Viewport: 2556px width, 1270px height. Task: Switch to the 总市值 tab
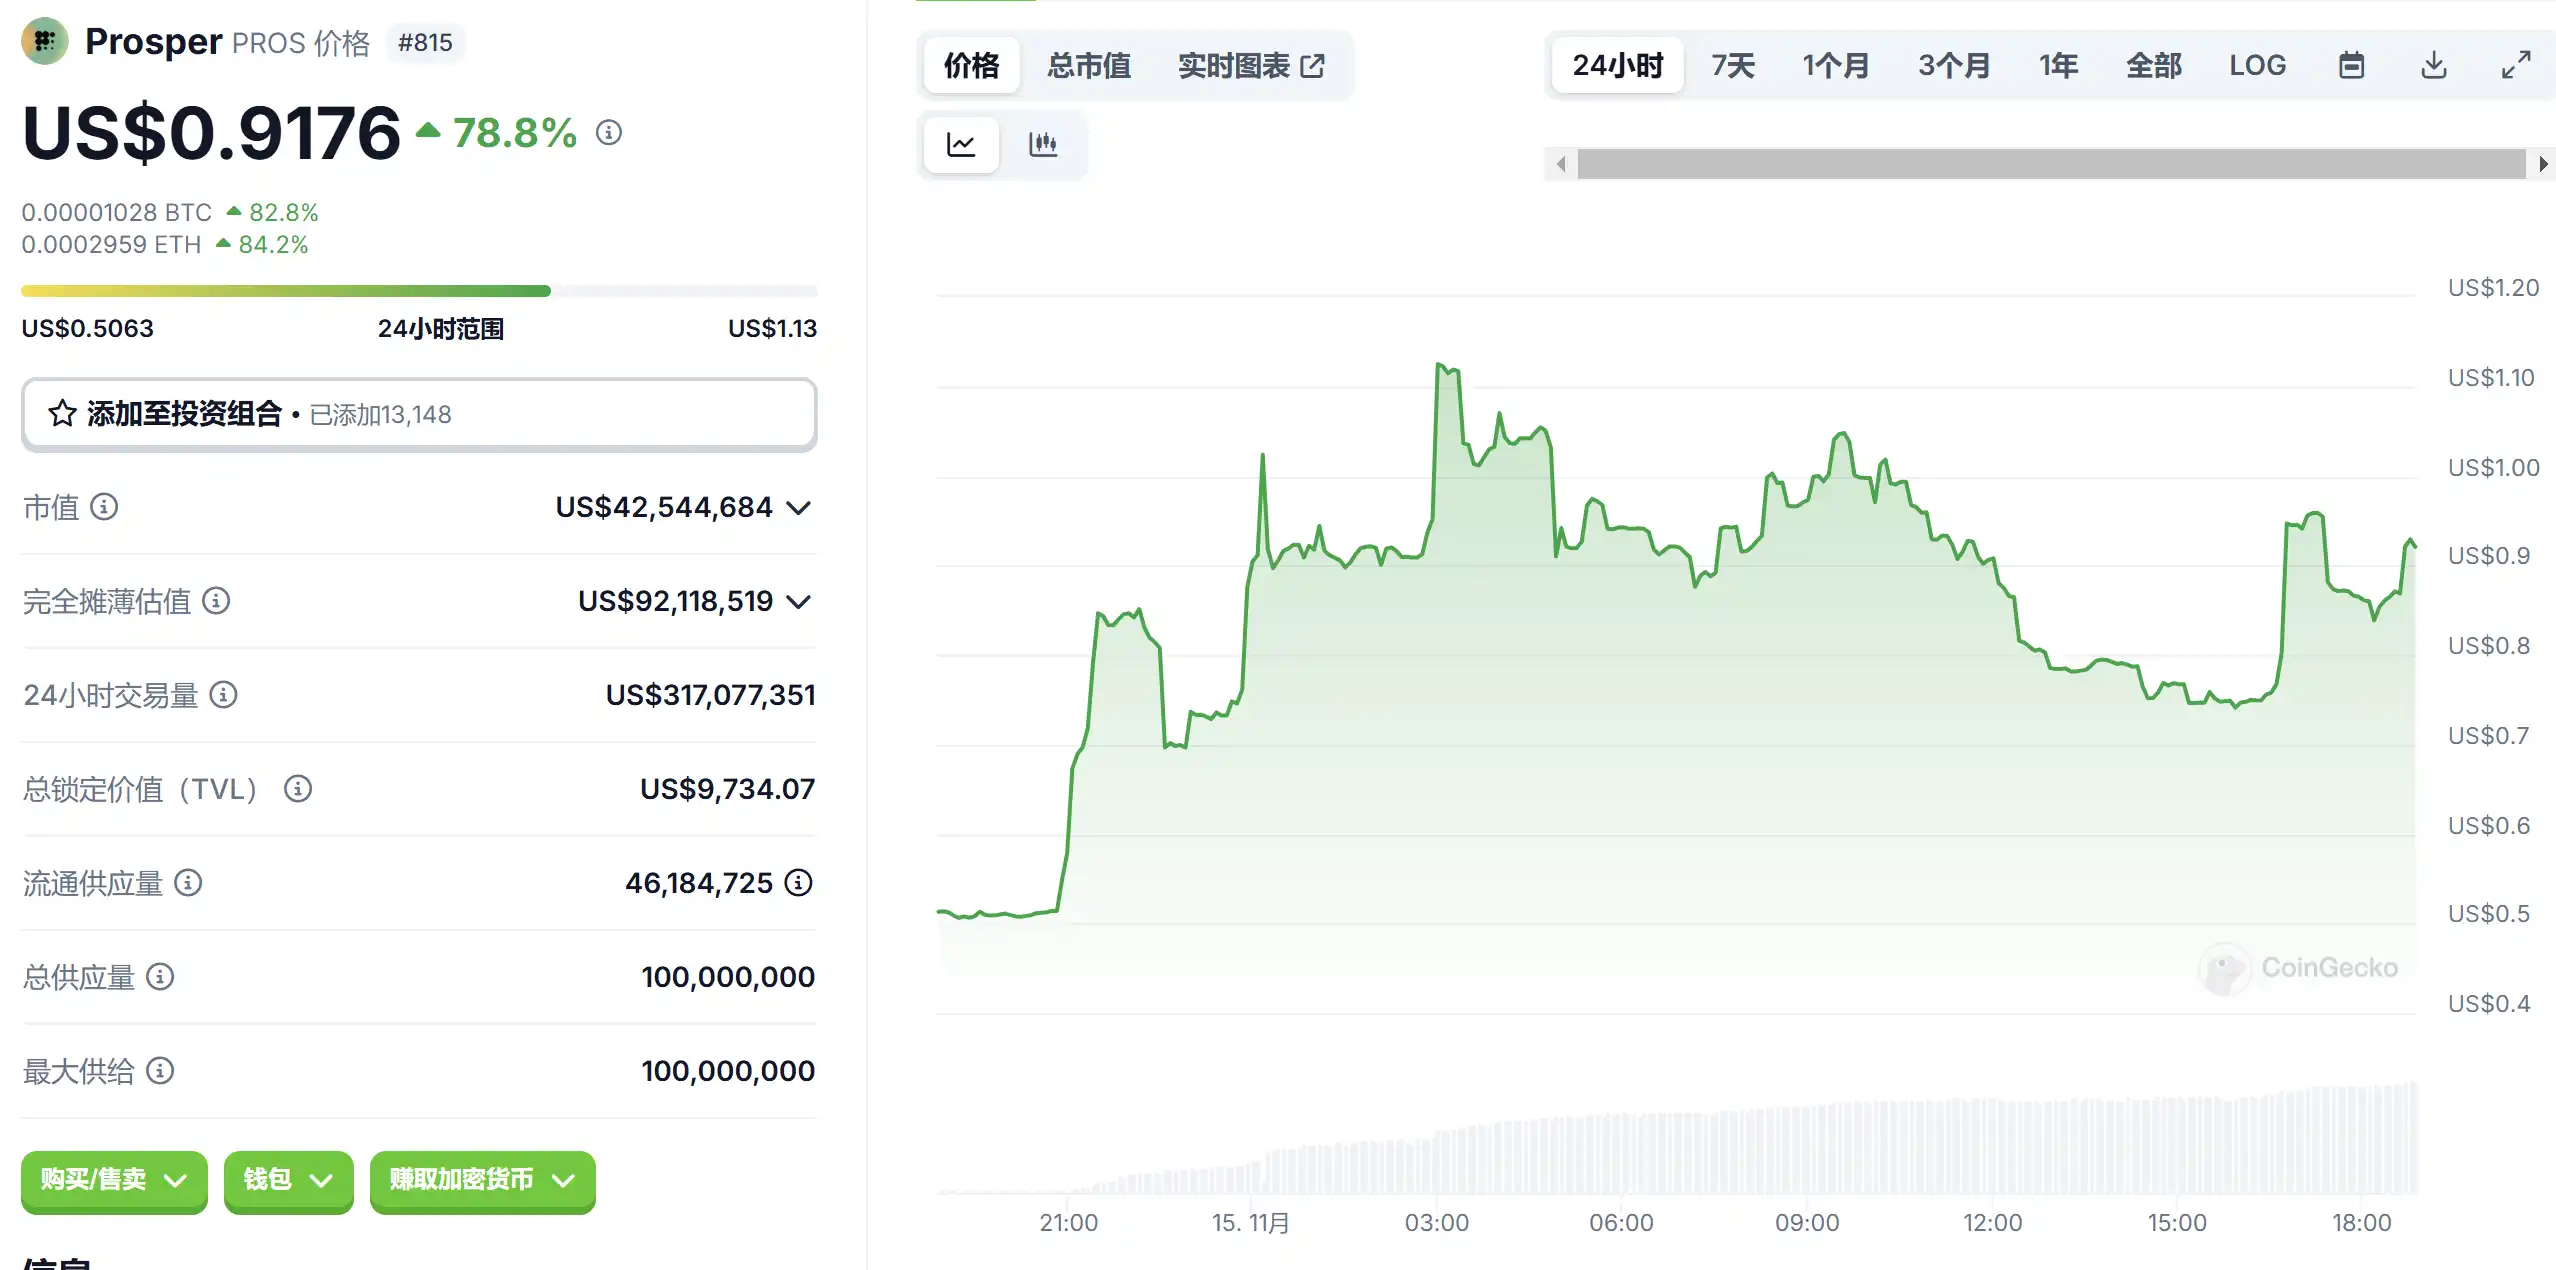pos(1088,66)
